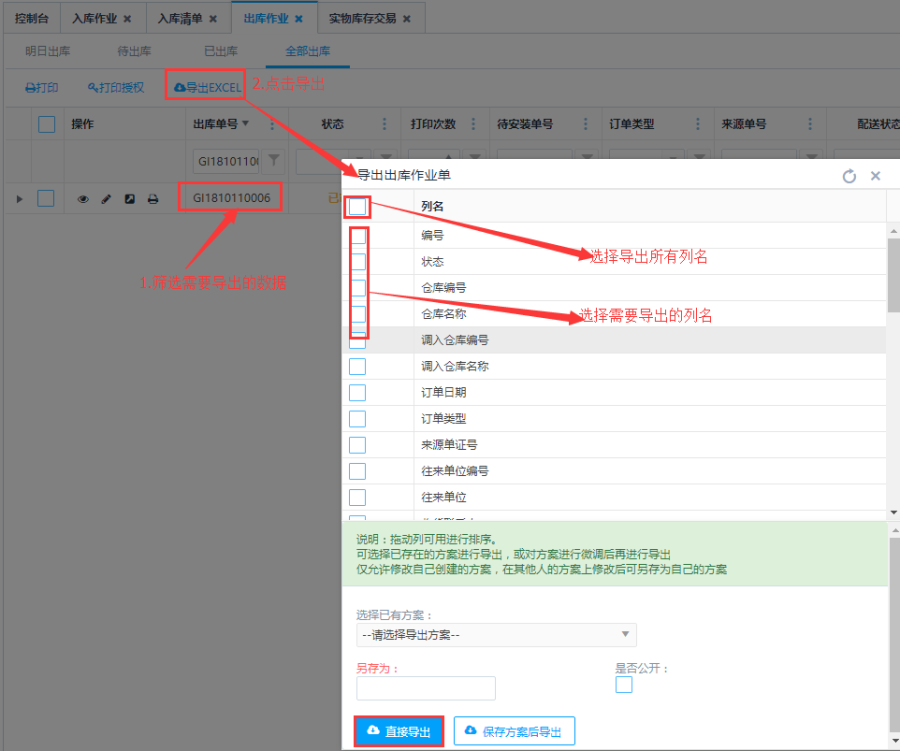Image resolution: width=900 pixels, height=751 pixels.
Task: Click the refresh icon in the export dialog header
Action: [x=849, y=176]
